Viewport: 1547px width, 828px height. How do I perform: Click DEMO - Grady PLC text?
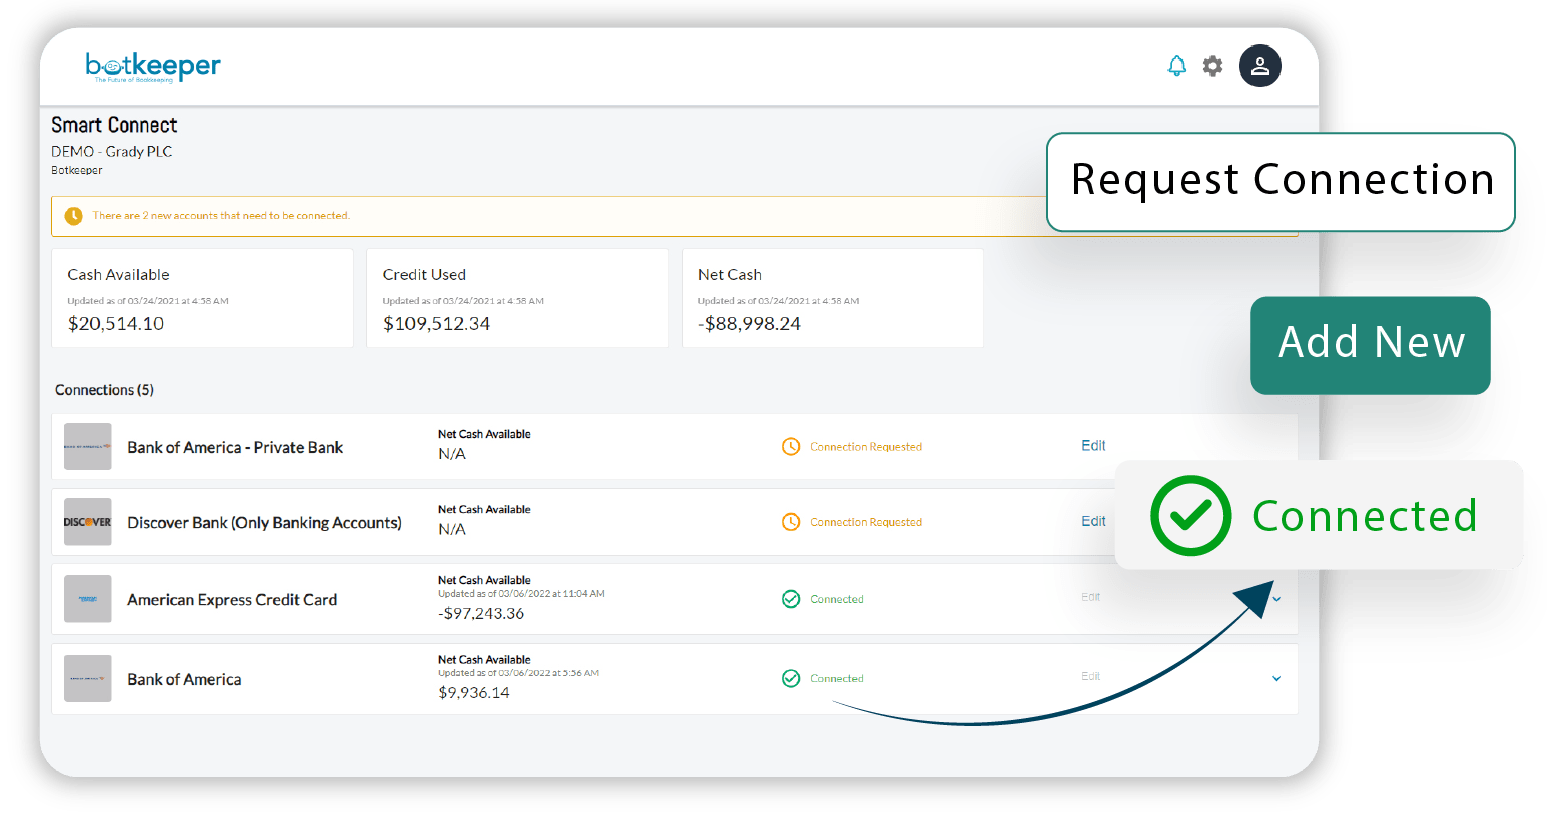coord(112,152)
